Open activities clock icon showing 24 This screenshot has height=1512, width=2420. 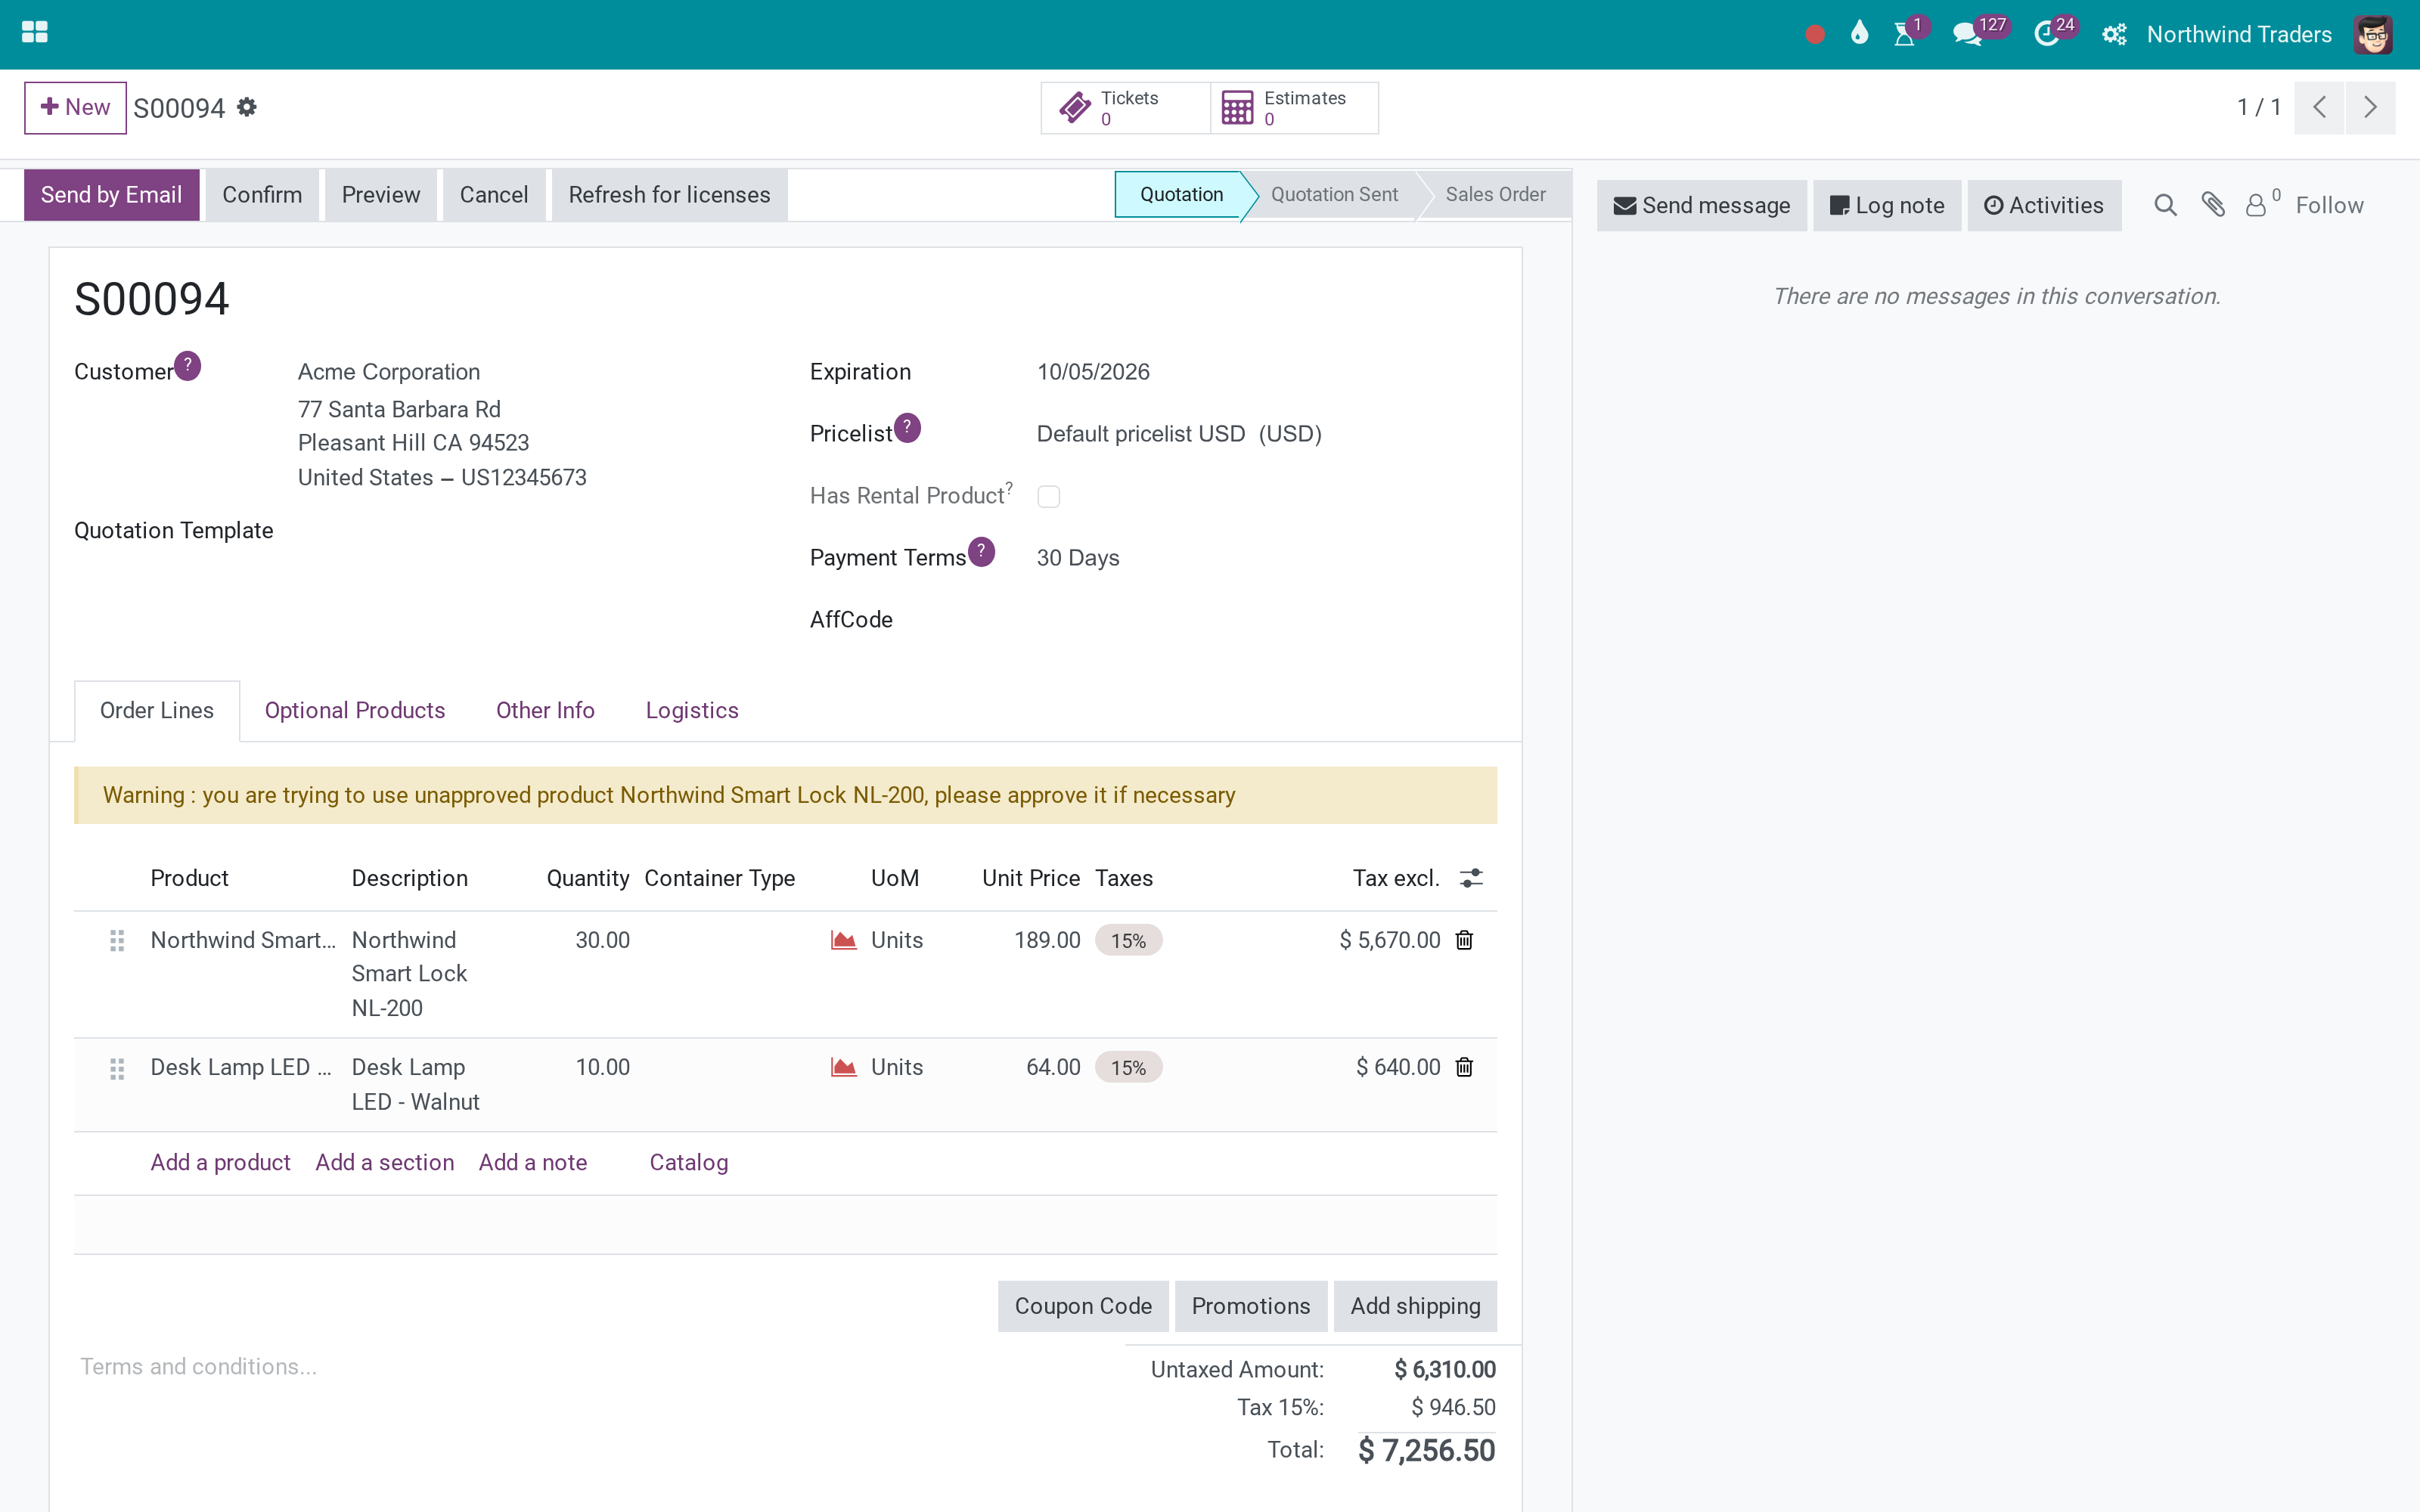point(2046,34)
